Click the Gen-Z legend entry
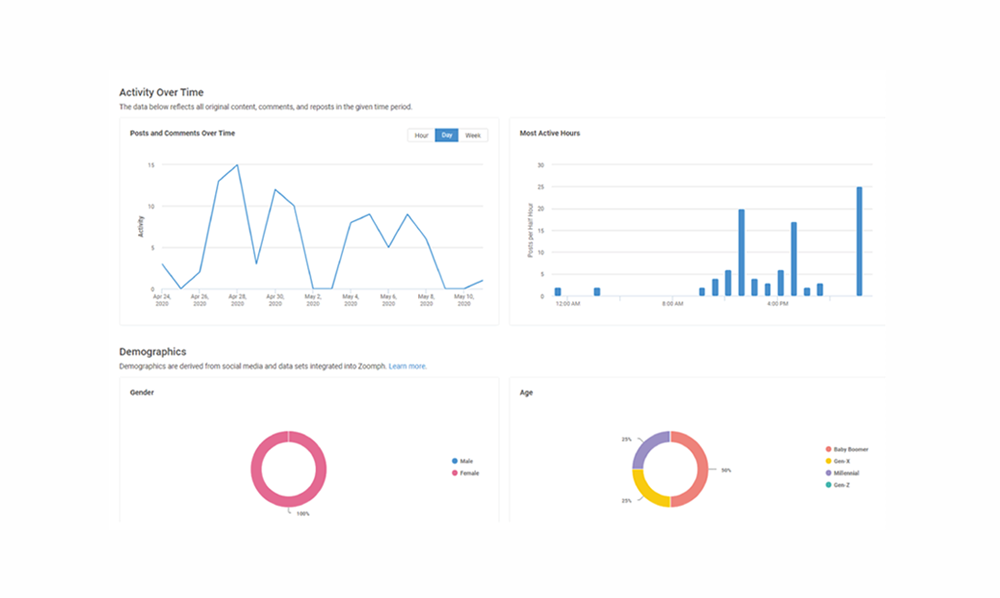The height and width of the screenshot is (598, 1000). coord(841,485)
